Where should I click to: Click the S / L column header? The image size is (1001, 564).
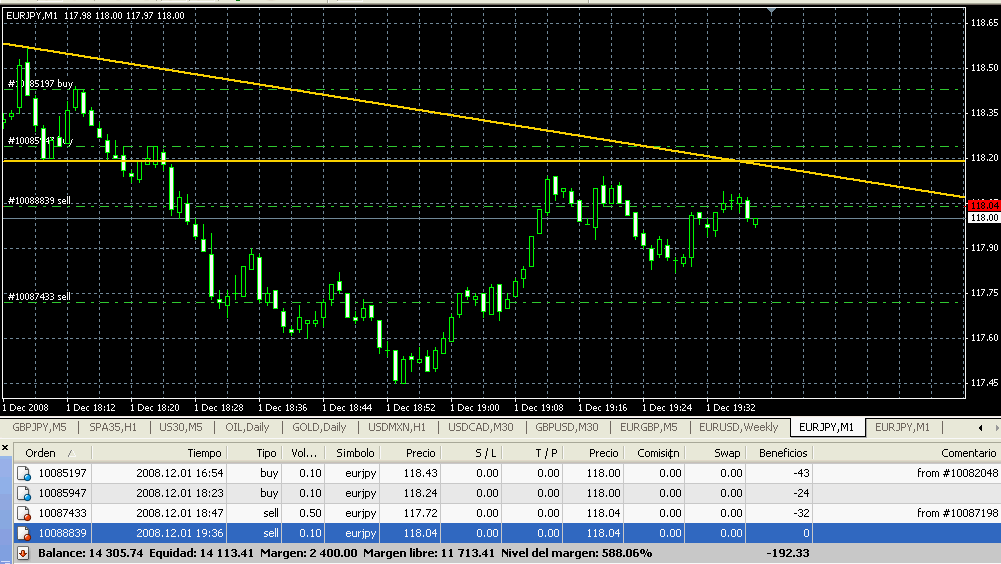click(471, 453)
